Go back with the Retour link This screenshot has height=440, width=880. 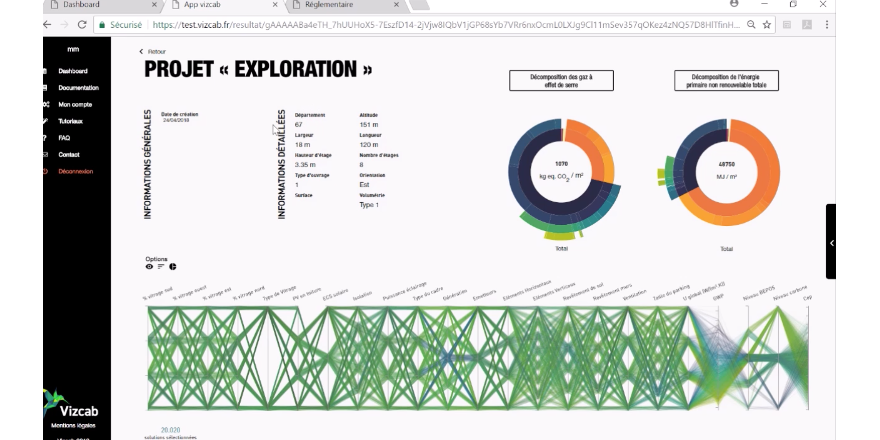[x=153, y=52]
